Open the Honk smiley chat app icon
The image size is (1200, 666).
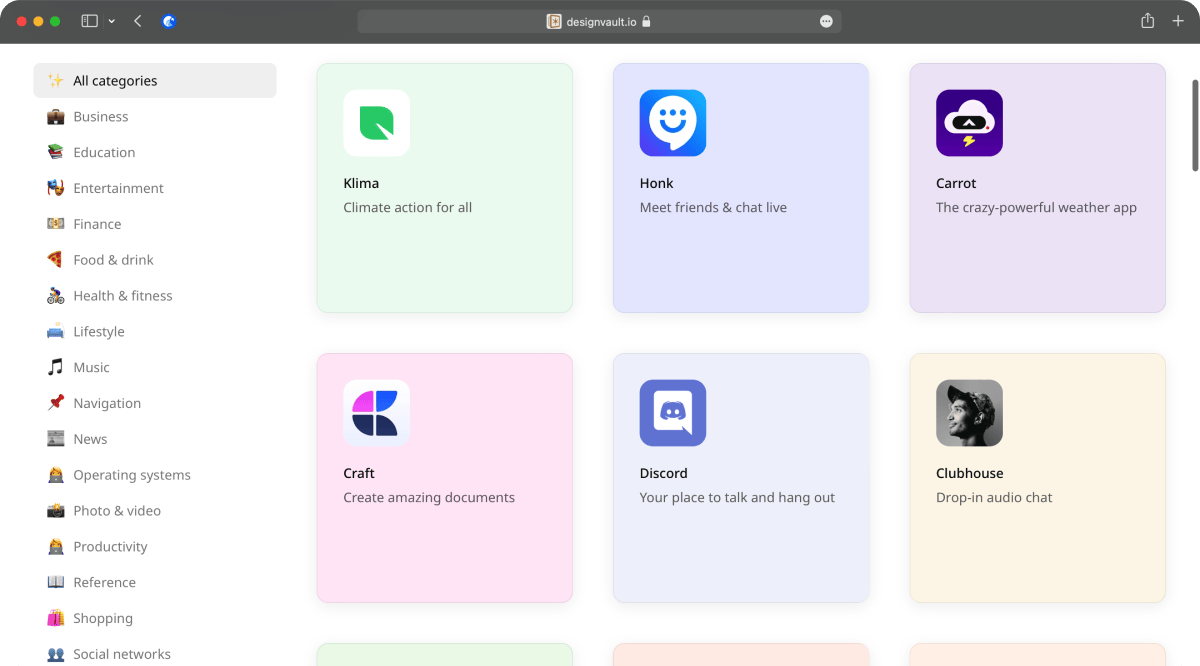tap(673, 123)
